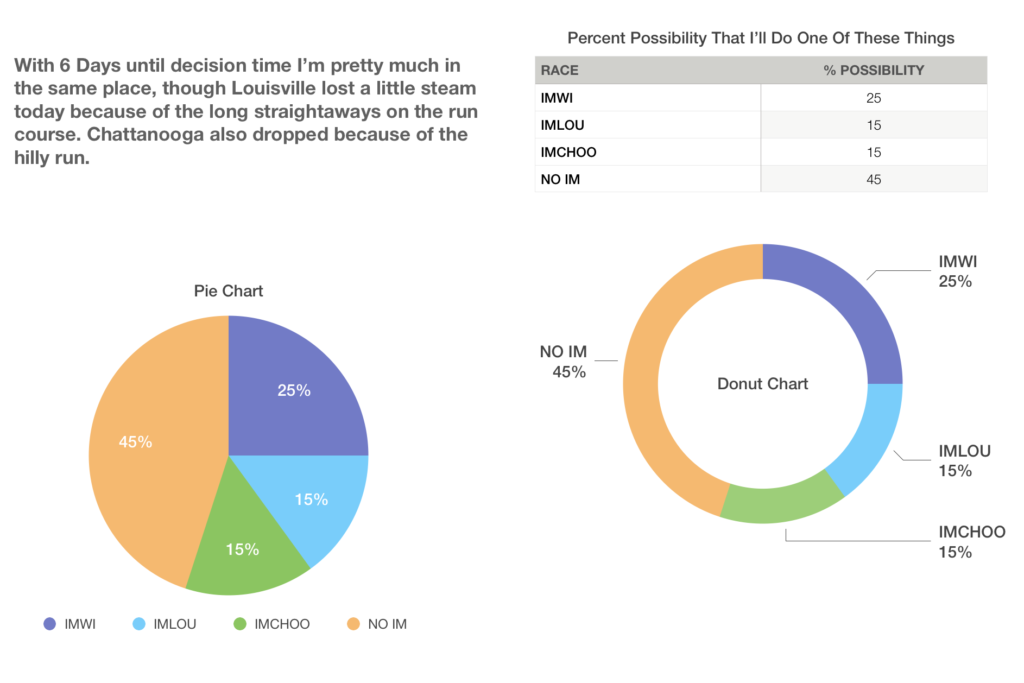This screenshot has width=1024, height=683.
Task: Click the green IMCHOO donut segment
Action: [x=785, y=502]
